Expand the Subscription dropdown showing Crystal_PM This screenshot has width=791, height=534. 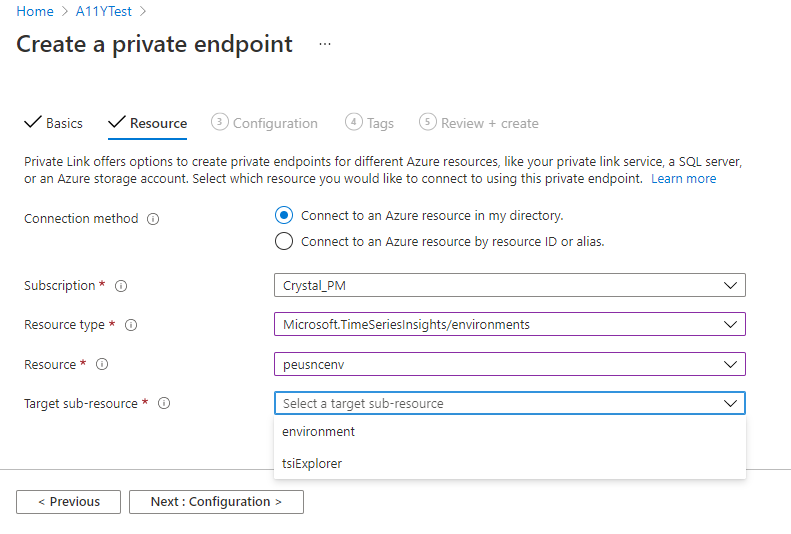tap(509, 286)
